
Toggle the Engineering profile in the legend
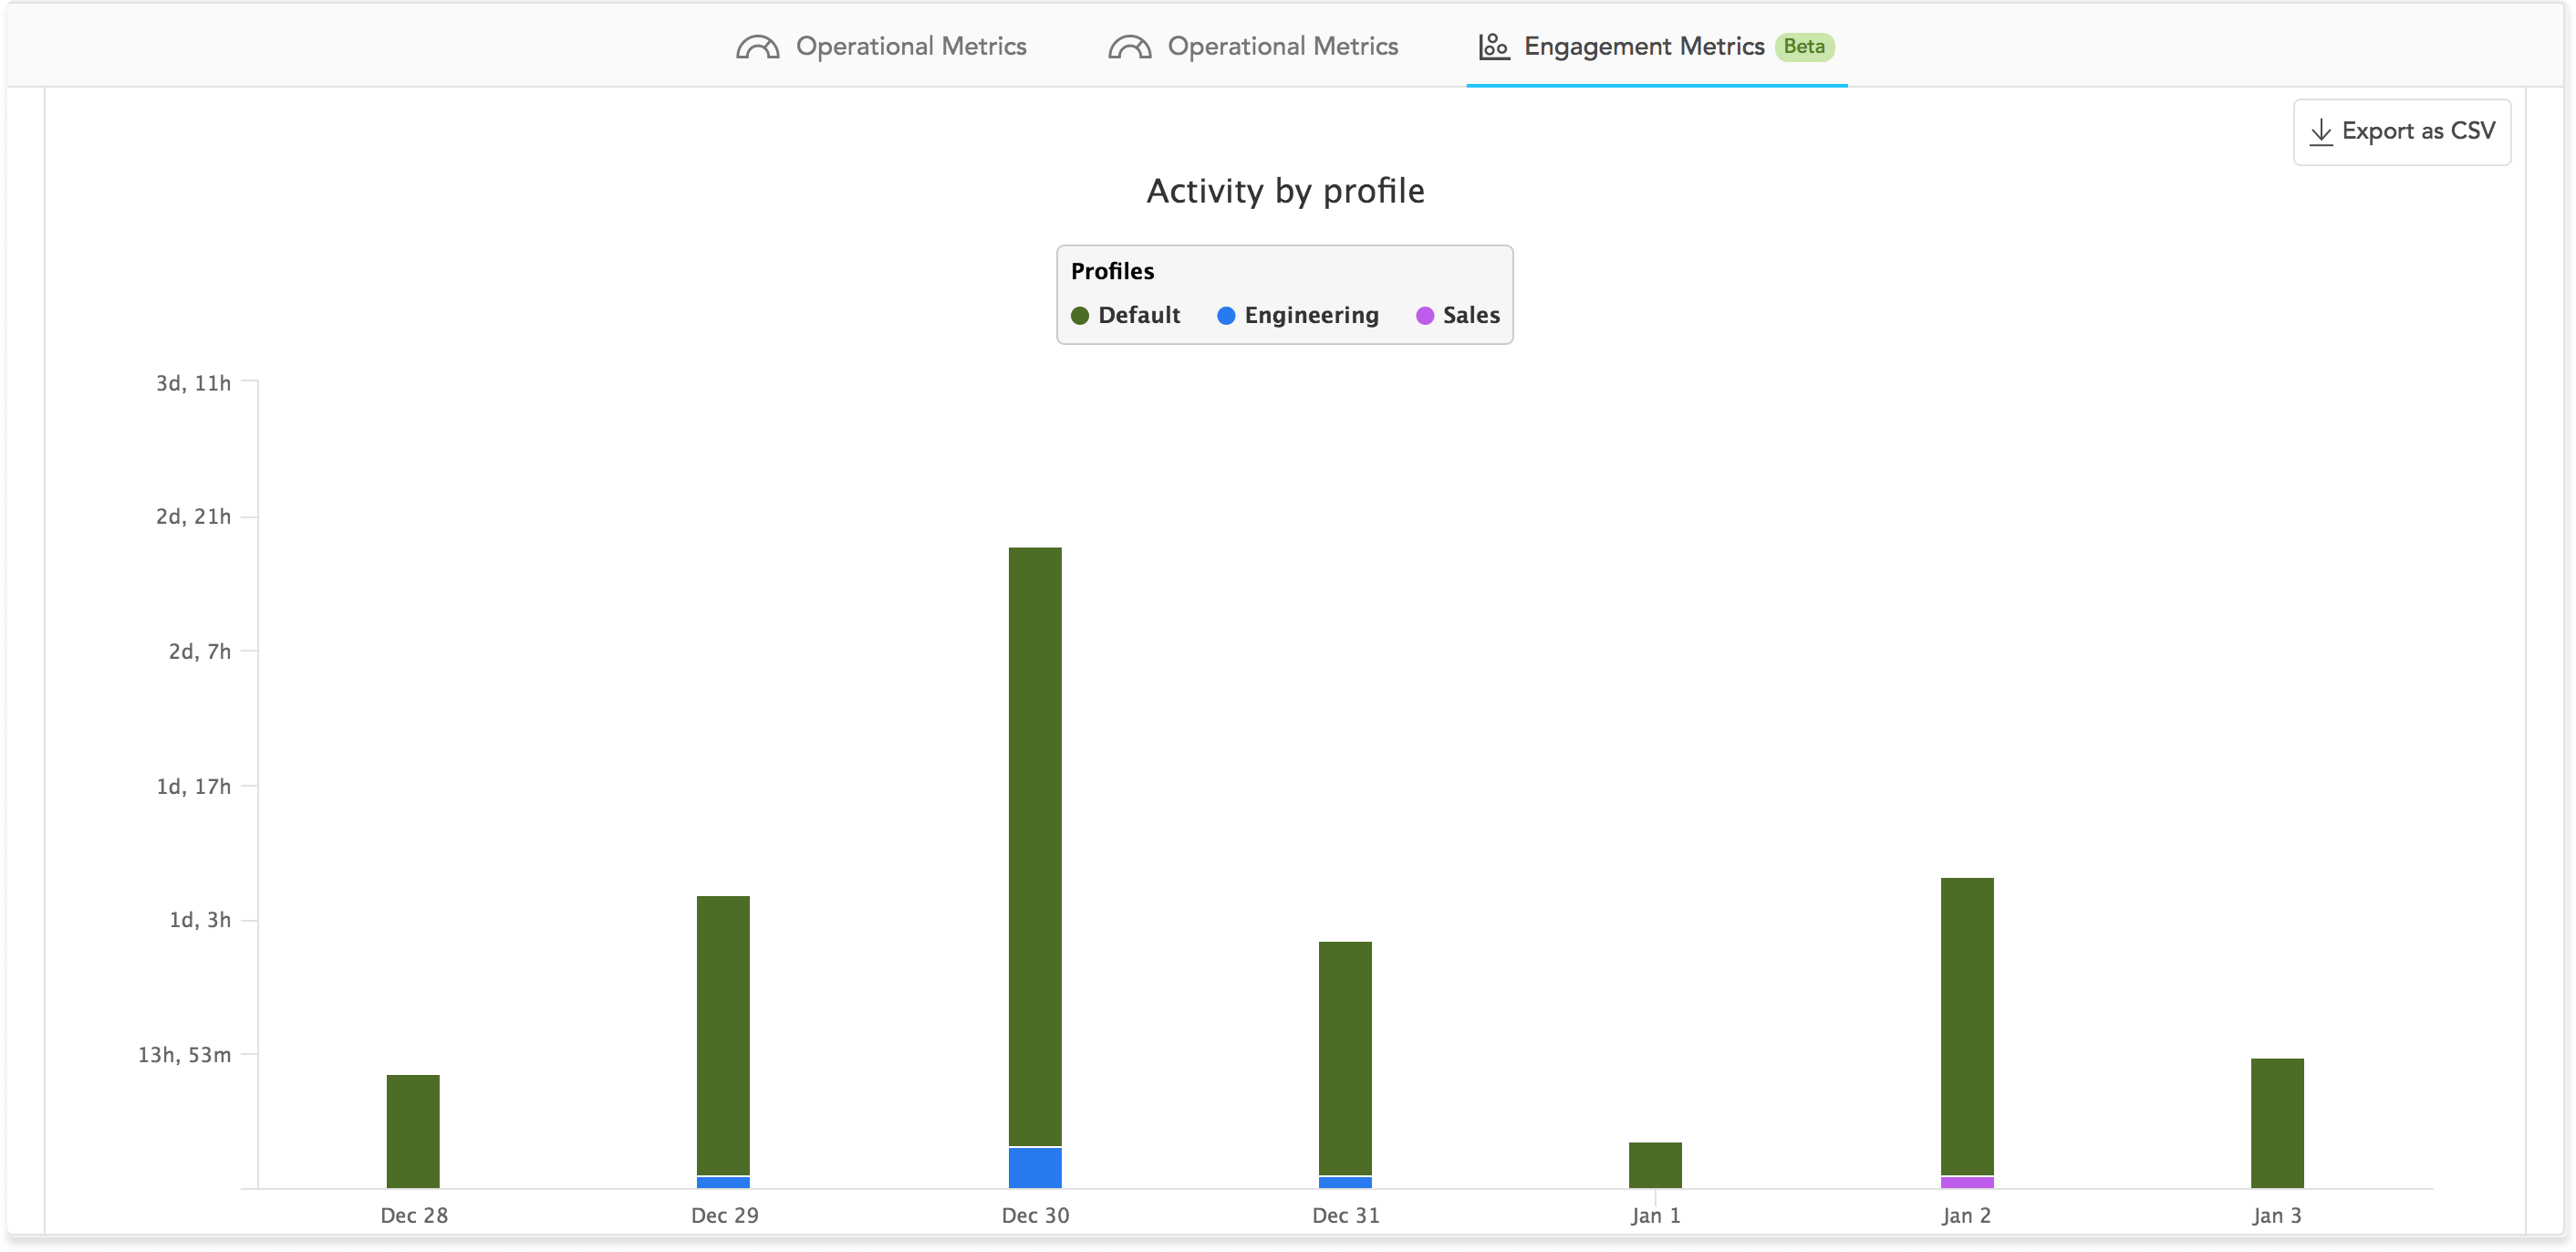tap(1297, 315)
